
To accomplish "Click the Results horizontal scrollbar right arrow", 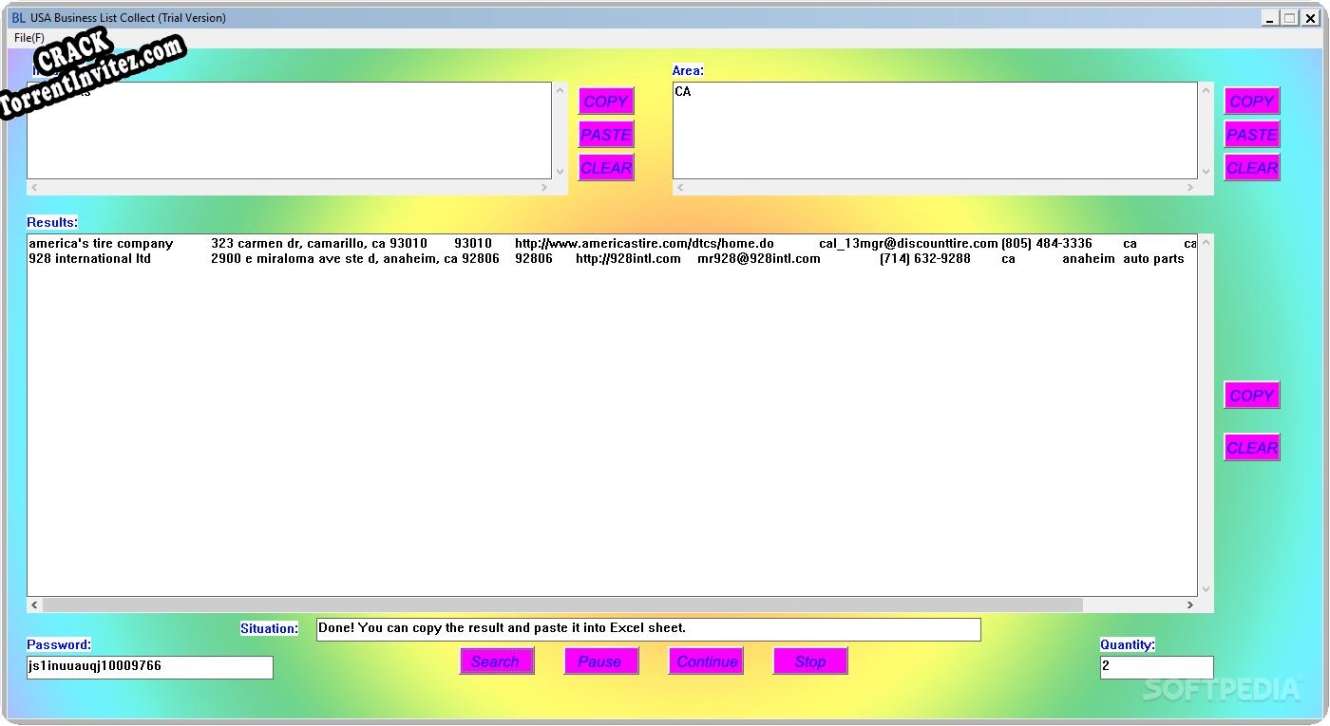I will tap(1189, 606).
